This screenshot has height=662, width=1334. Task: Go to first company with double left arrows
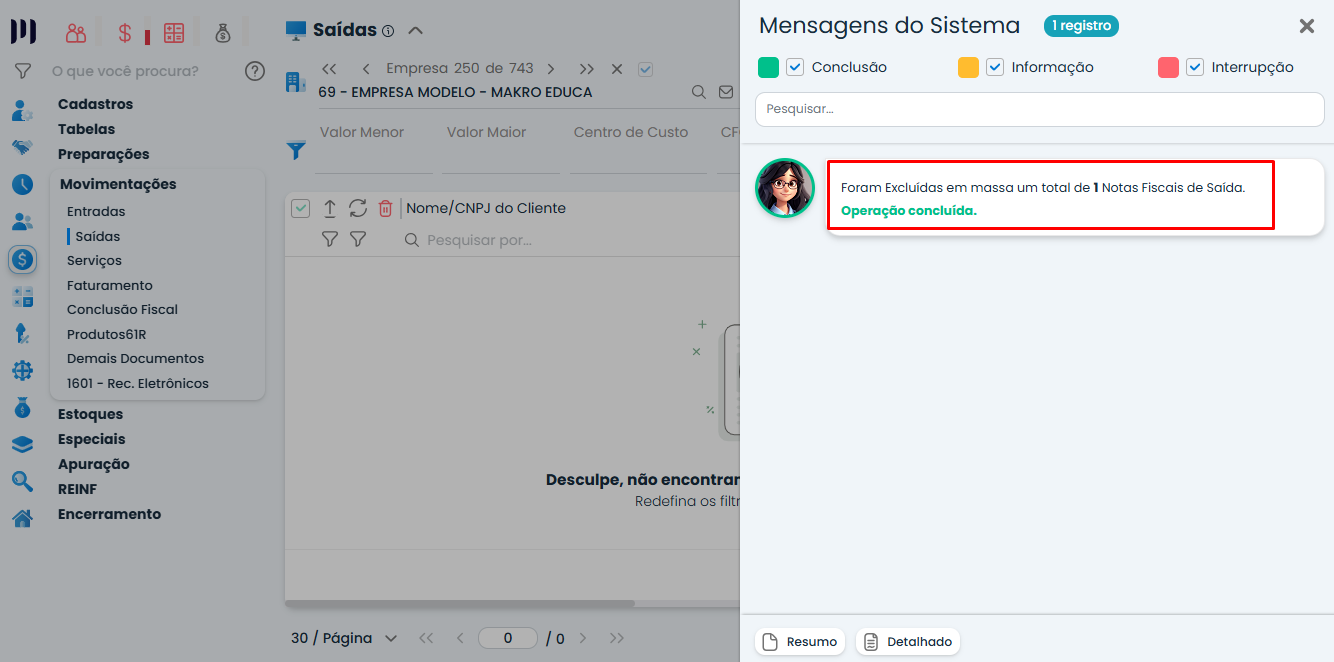click(329, 69)
